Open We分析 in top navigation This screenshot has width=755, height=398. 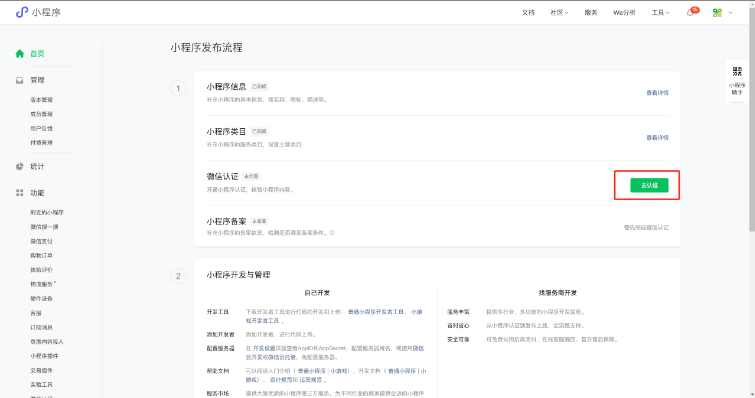pyautogui.click(x=624, y=13)
